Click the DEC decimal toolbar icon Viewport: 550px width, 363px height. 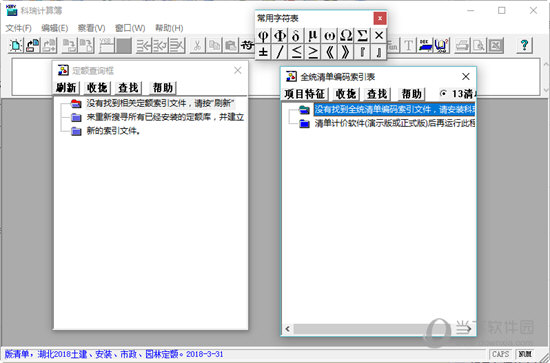click(x=425, y=46)
